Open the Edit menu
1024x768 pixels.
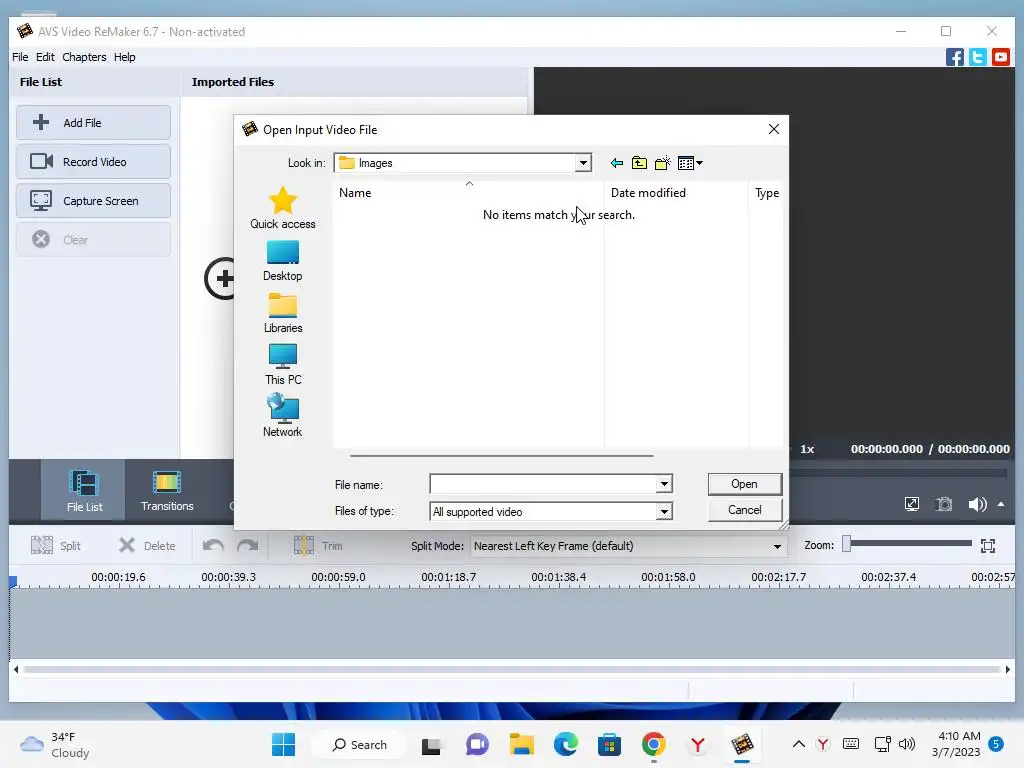(x=45, y=57)
